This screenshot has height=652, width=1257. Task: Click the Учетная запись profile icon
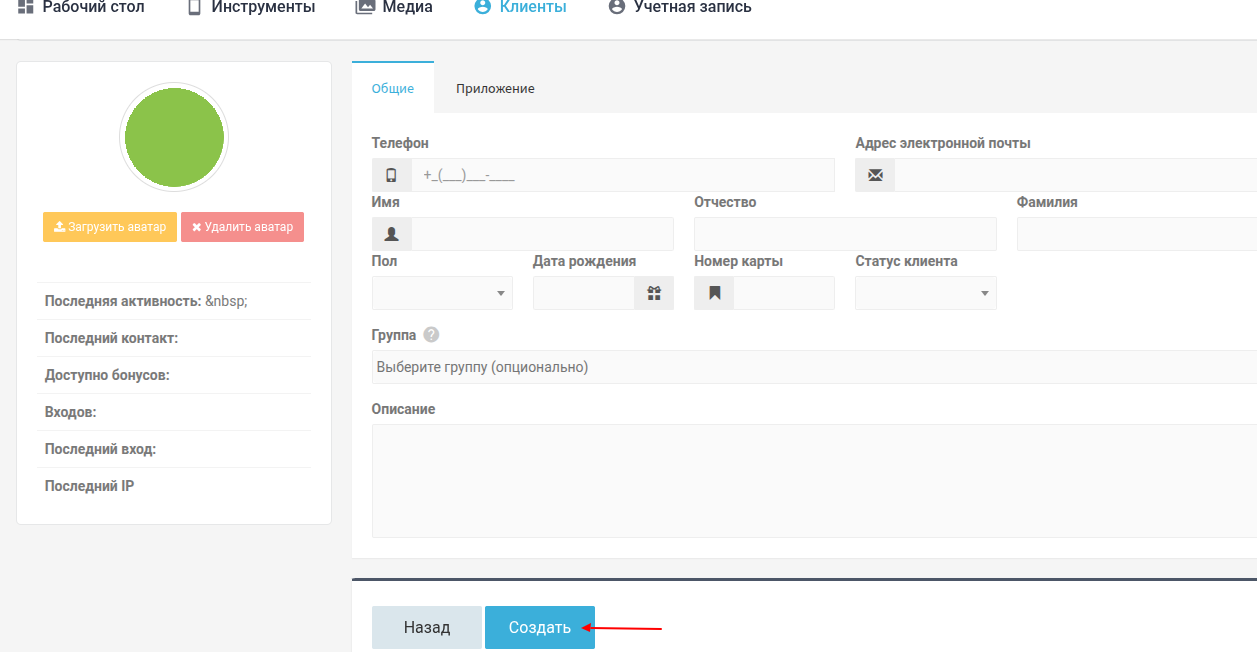[617, 7]
